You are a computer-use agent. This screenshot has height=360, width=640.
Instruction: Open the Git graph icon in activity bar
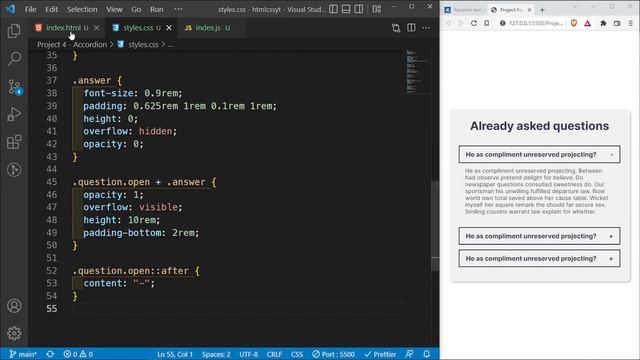tap(14, 169)
